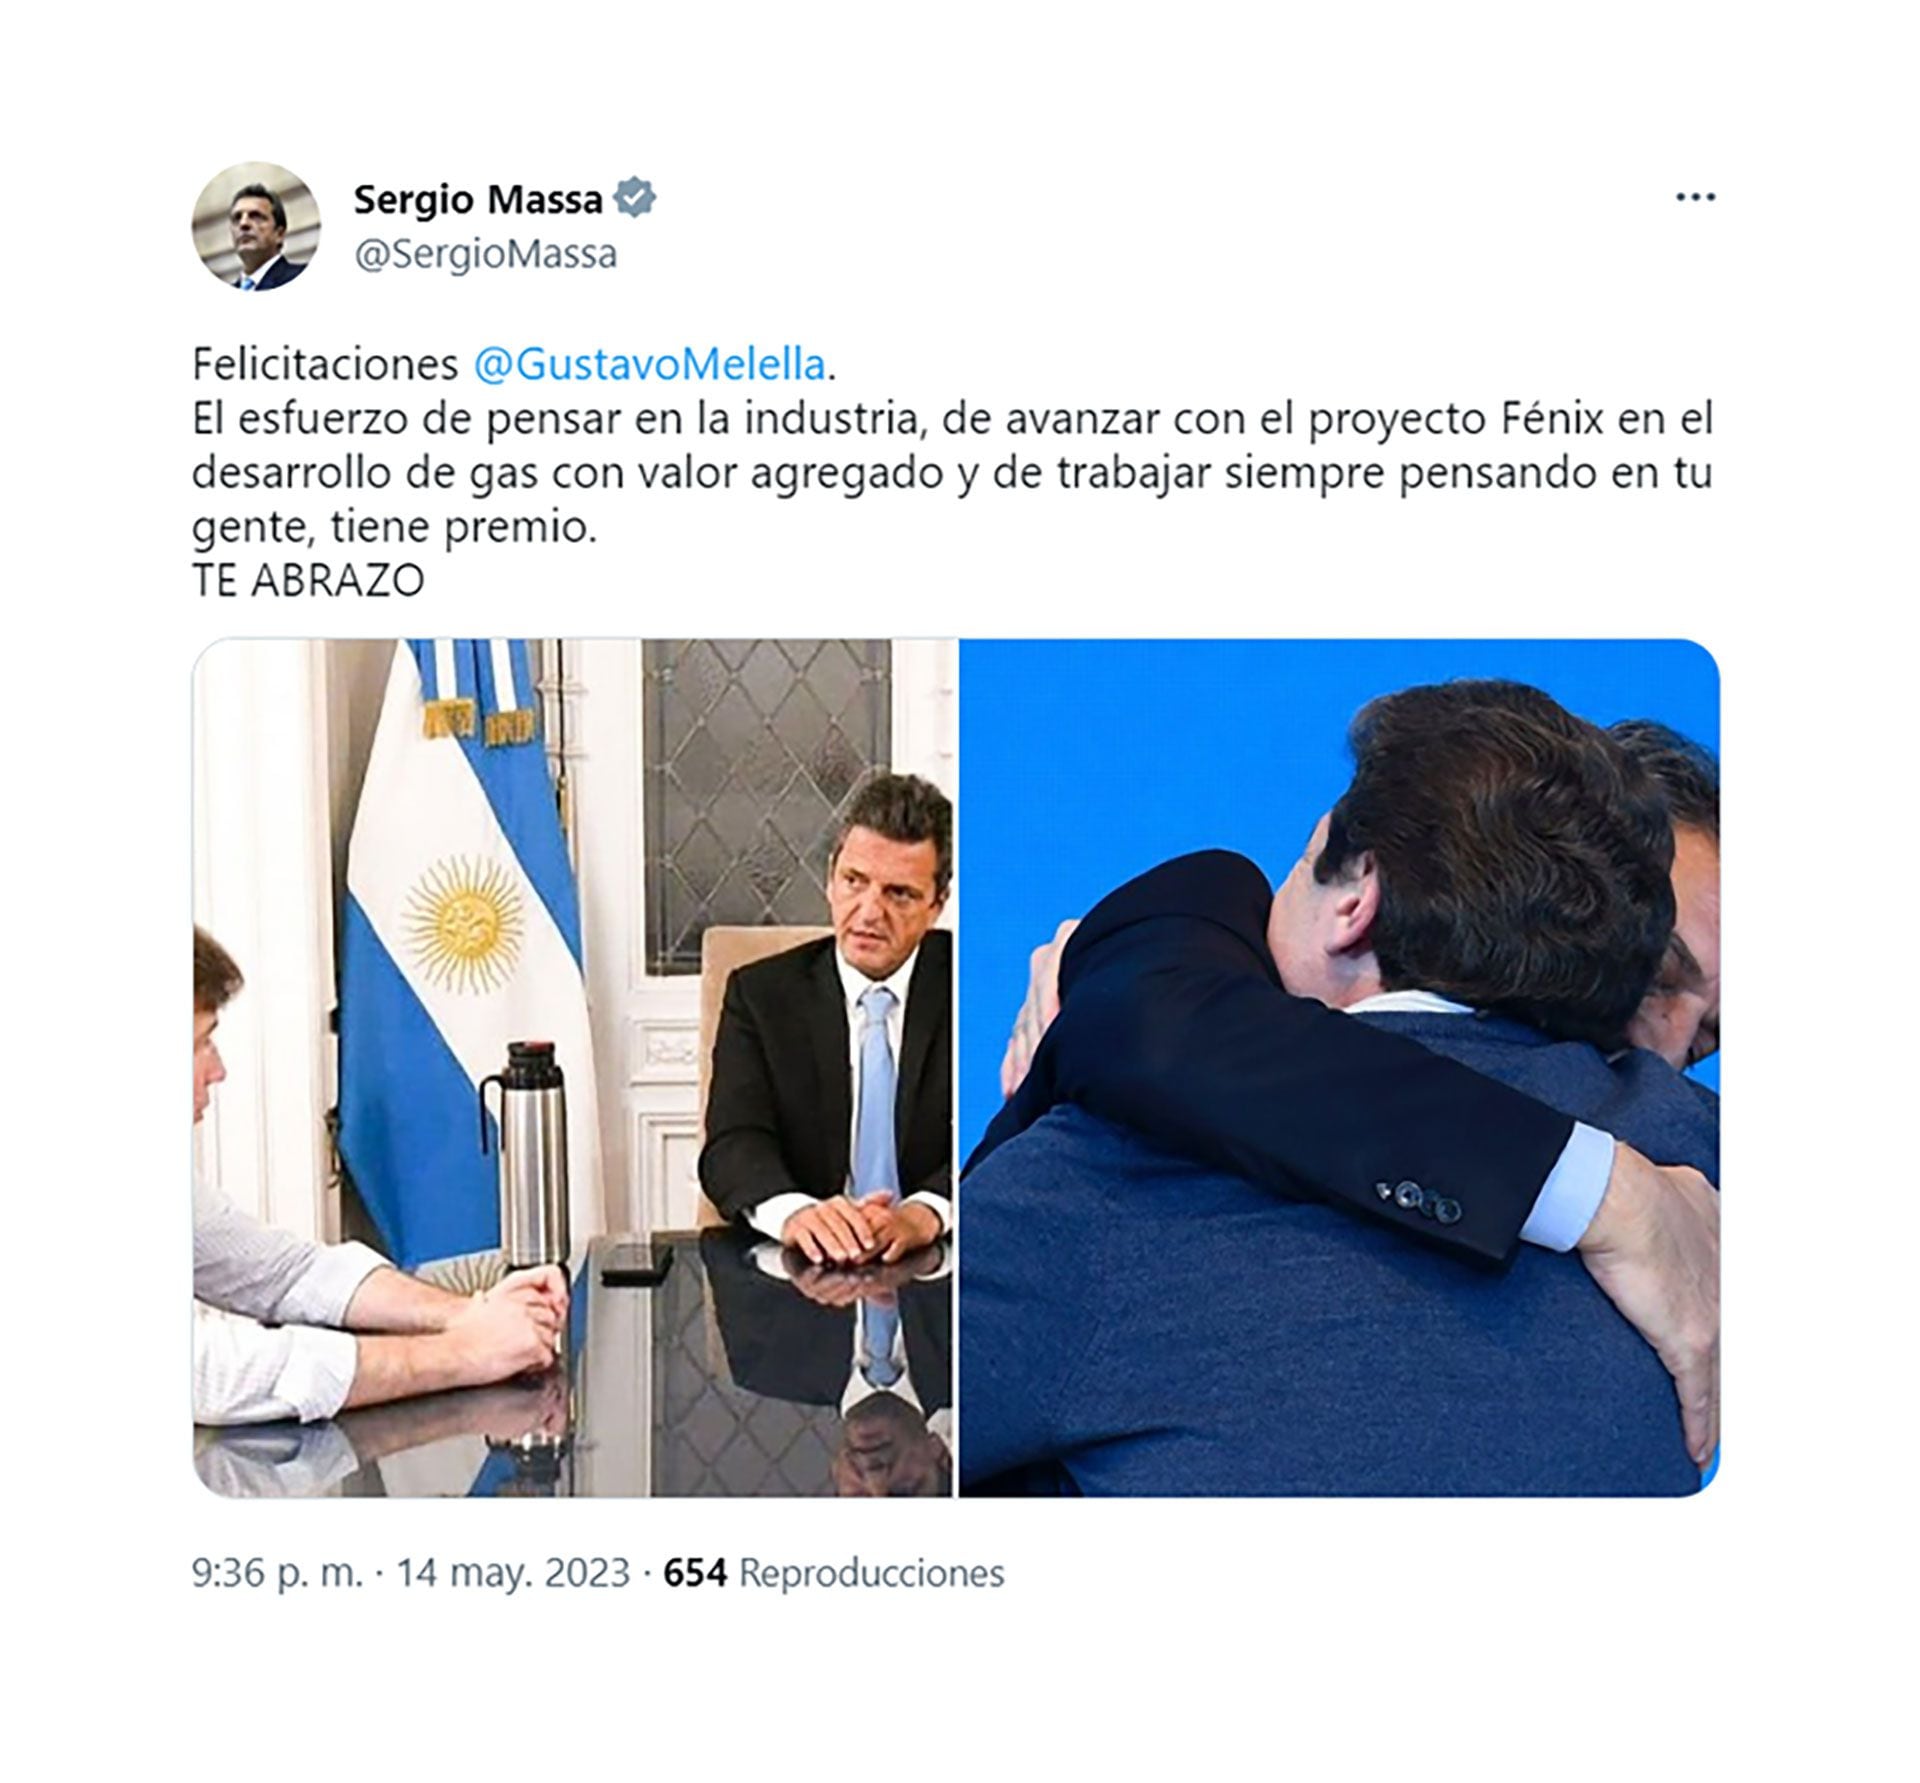Click the blue verified badge icon

pyautogui.click(x=635, y=199)
